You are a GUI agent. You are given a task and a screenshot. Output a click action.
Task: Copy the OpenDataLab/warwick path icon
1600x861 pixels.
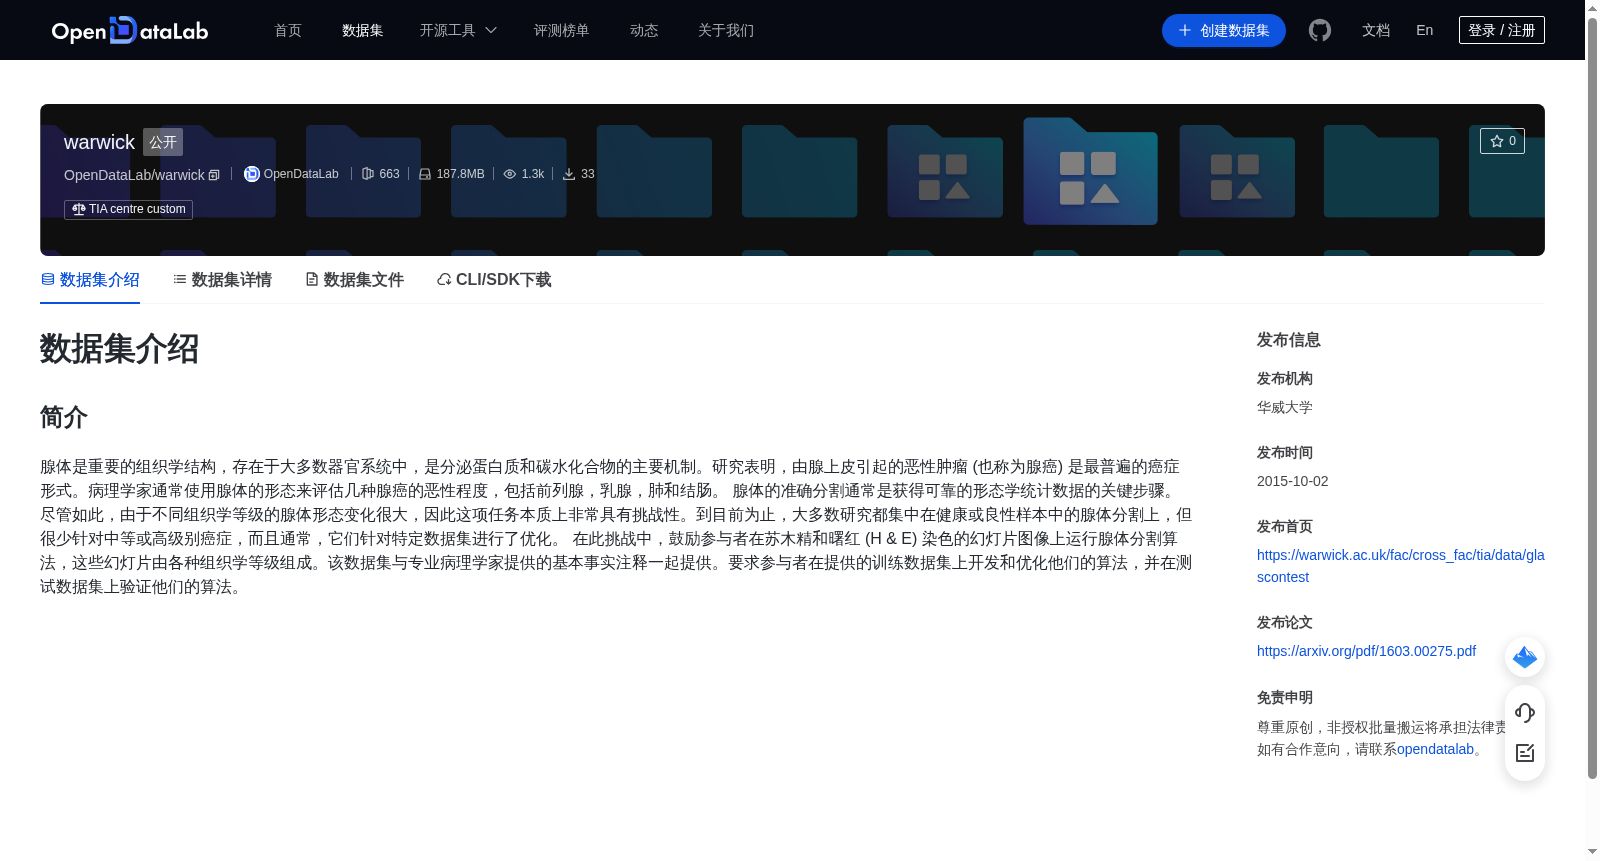(214, 175)
